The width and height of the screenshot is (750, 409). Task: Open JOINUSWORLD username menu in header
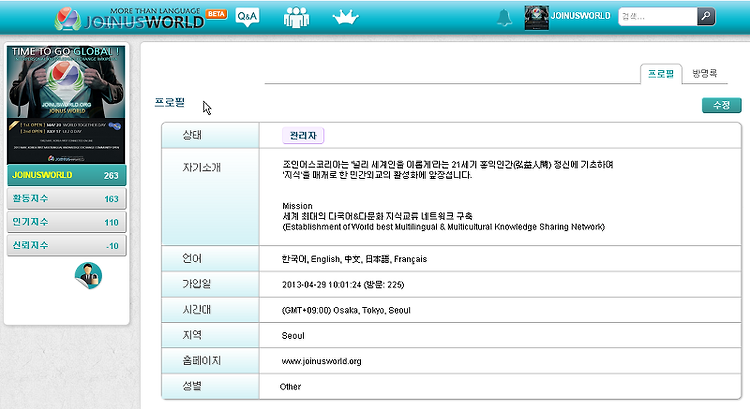point(580,16)
